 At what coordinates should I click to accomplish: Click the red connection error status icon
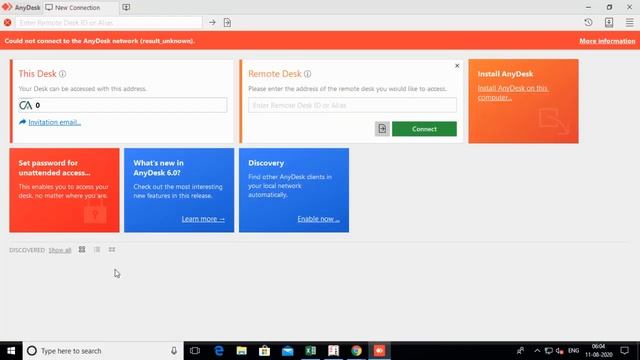[x=7, y=22]
